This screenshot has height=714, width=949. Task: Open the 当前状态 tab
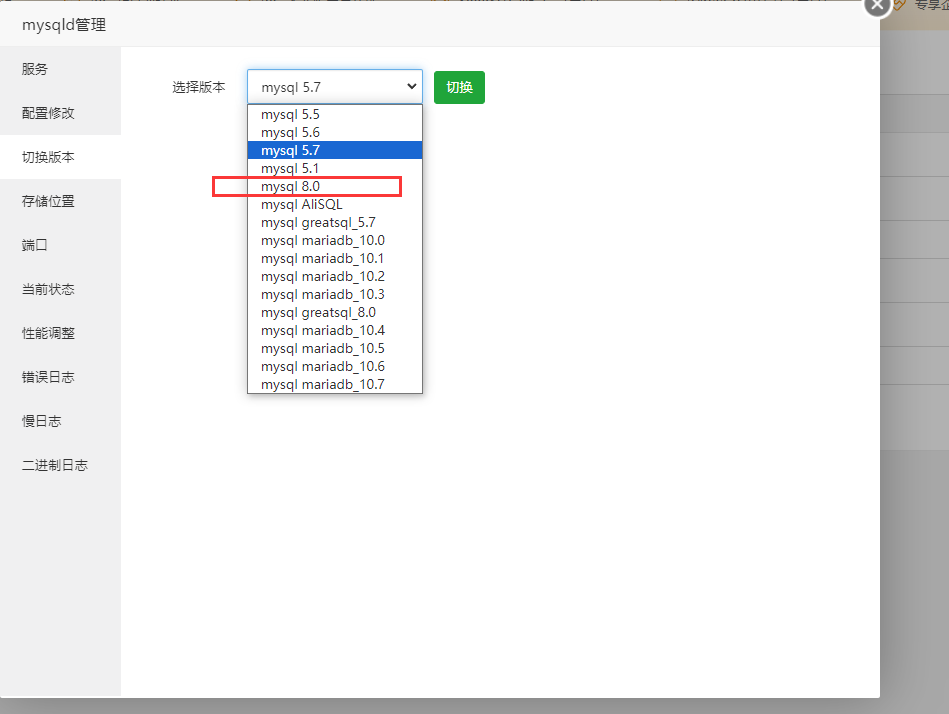[61, 289]
